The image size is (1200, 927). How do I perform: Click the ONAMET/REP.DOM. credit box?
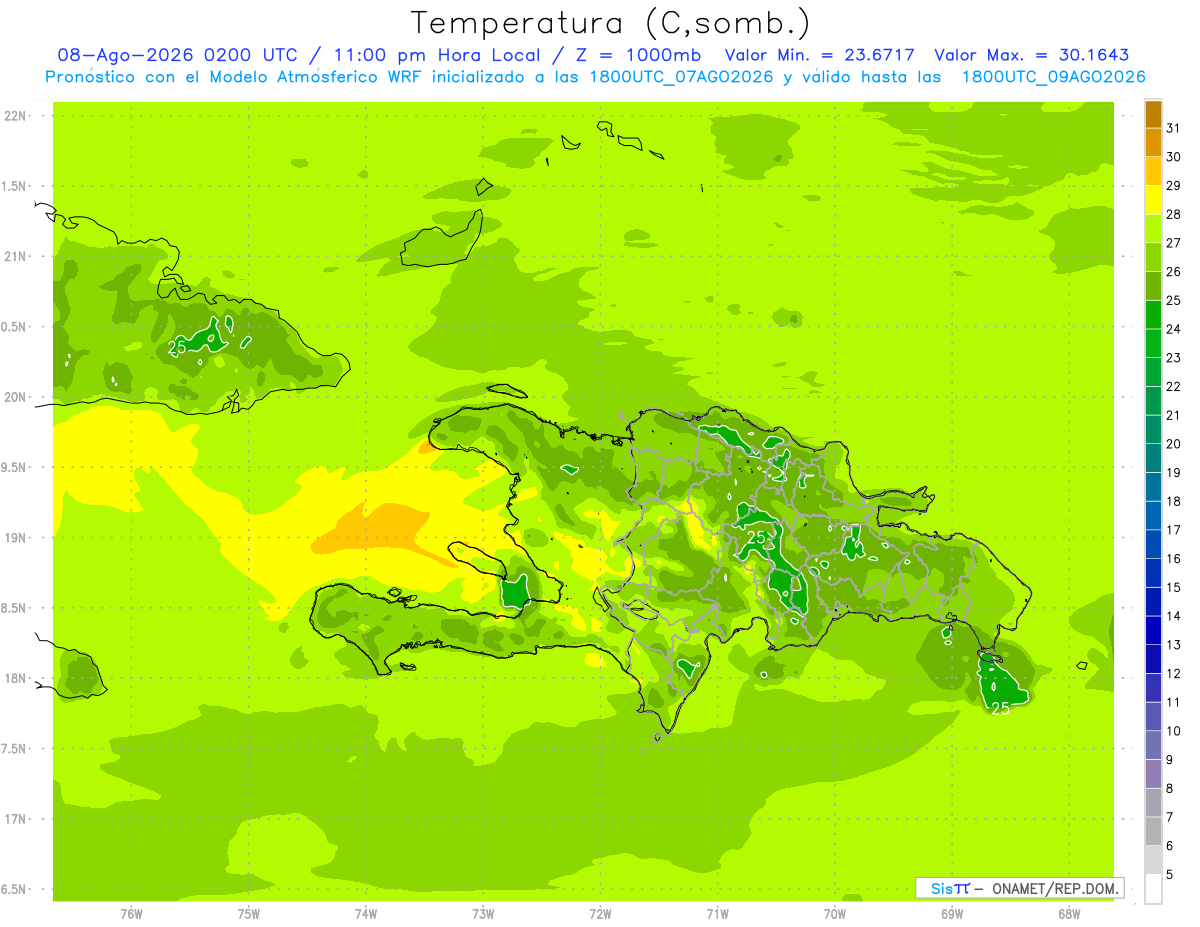1019,888
